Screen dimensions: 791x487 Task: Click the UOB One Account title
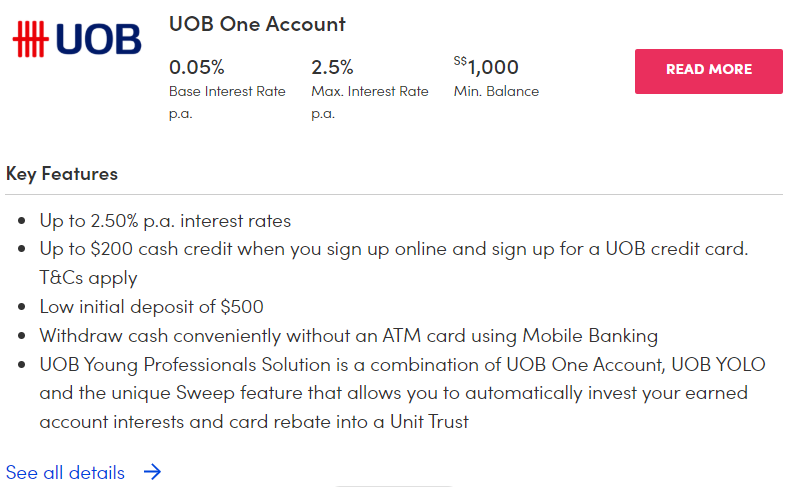[x=257, y=24]
